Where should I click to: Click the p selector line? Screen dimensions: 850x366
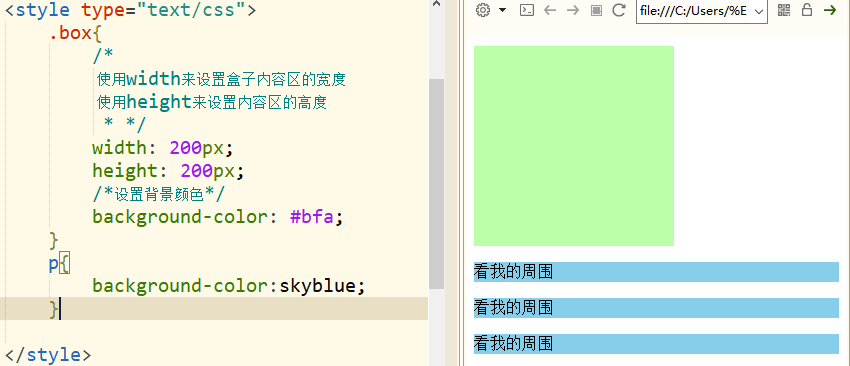pyautogui.click(x=59, y=265)
